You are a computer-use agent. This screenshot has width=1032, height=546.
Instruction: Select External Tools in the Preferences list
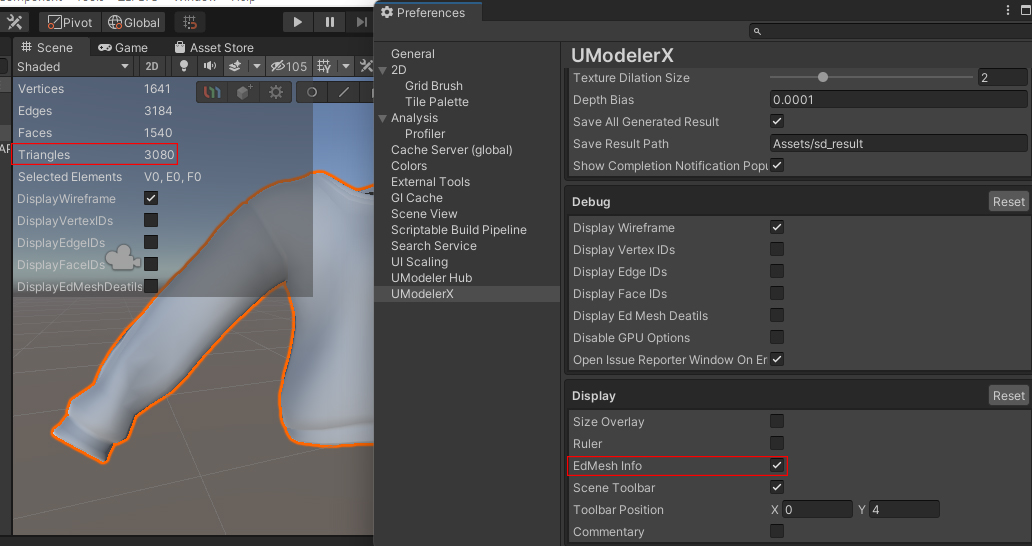tap(430, 182)
